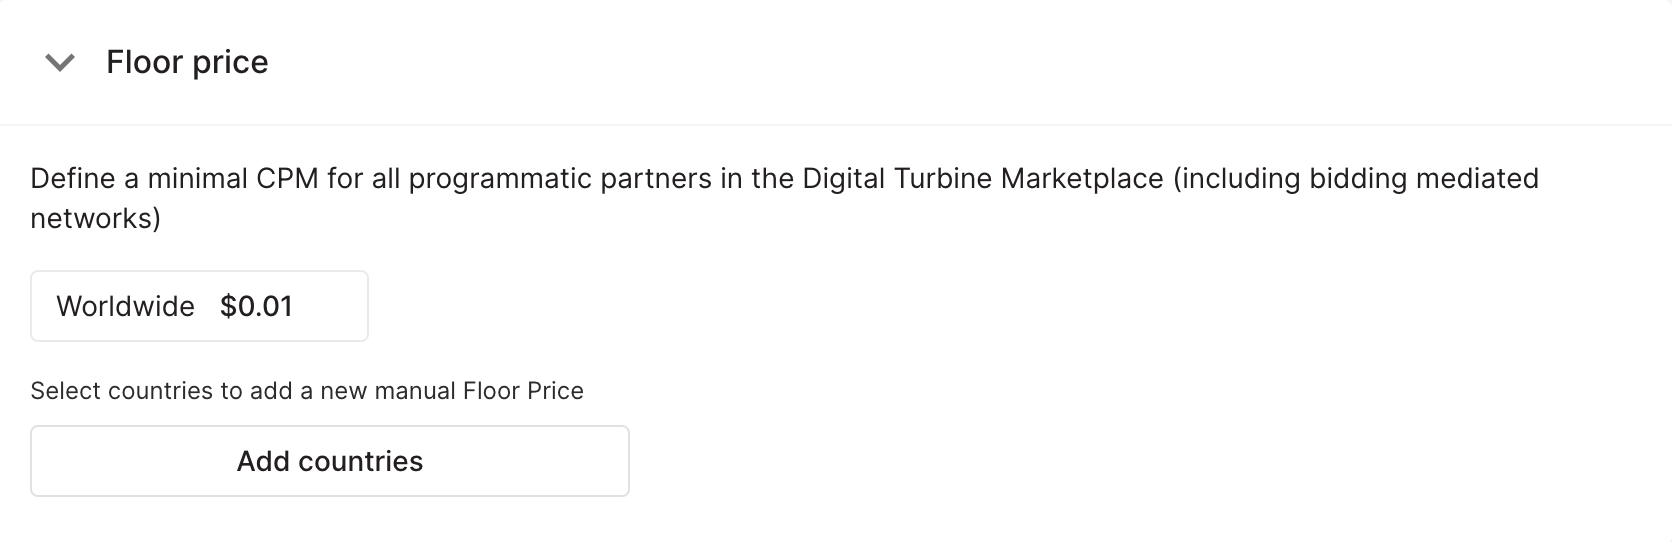Click the Floor price section heading
Image resolution: width=1672 pixels, height=542 pixels.
[x=187, y=62]
